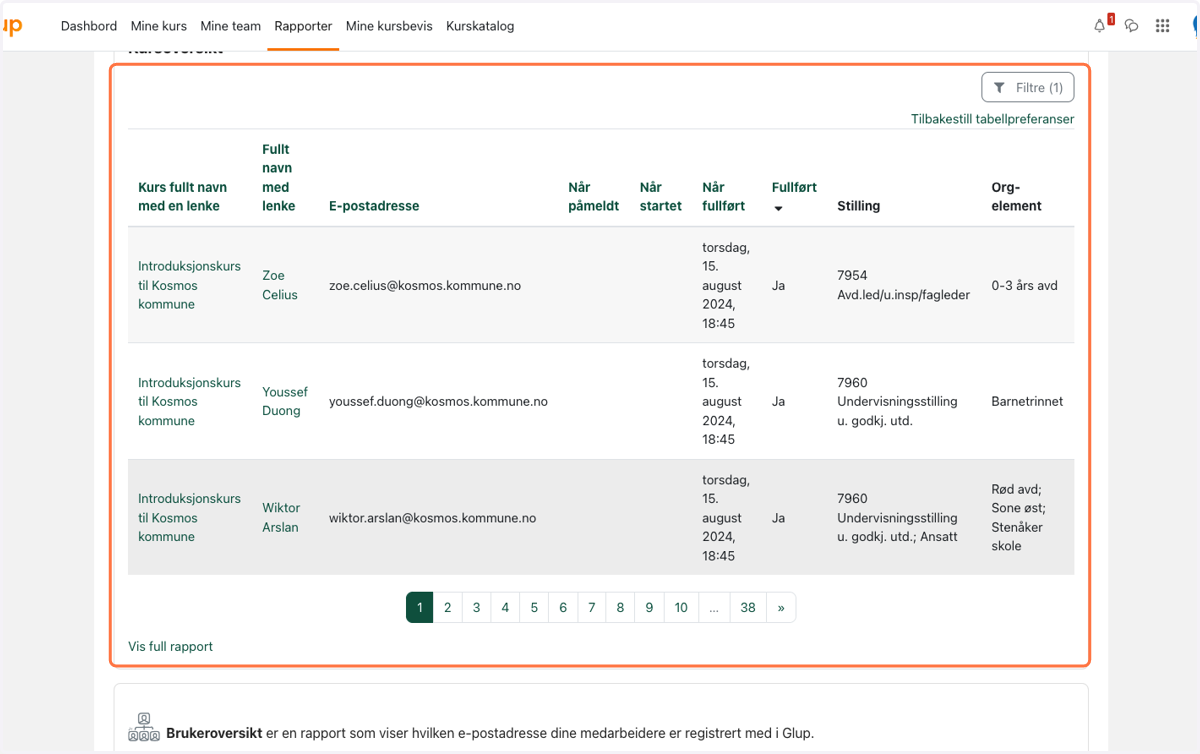The width and height of the screenshot is (1200, 754).
Task: Click 0-3 års avd cell
Action: point(1024,285)
